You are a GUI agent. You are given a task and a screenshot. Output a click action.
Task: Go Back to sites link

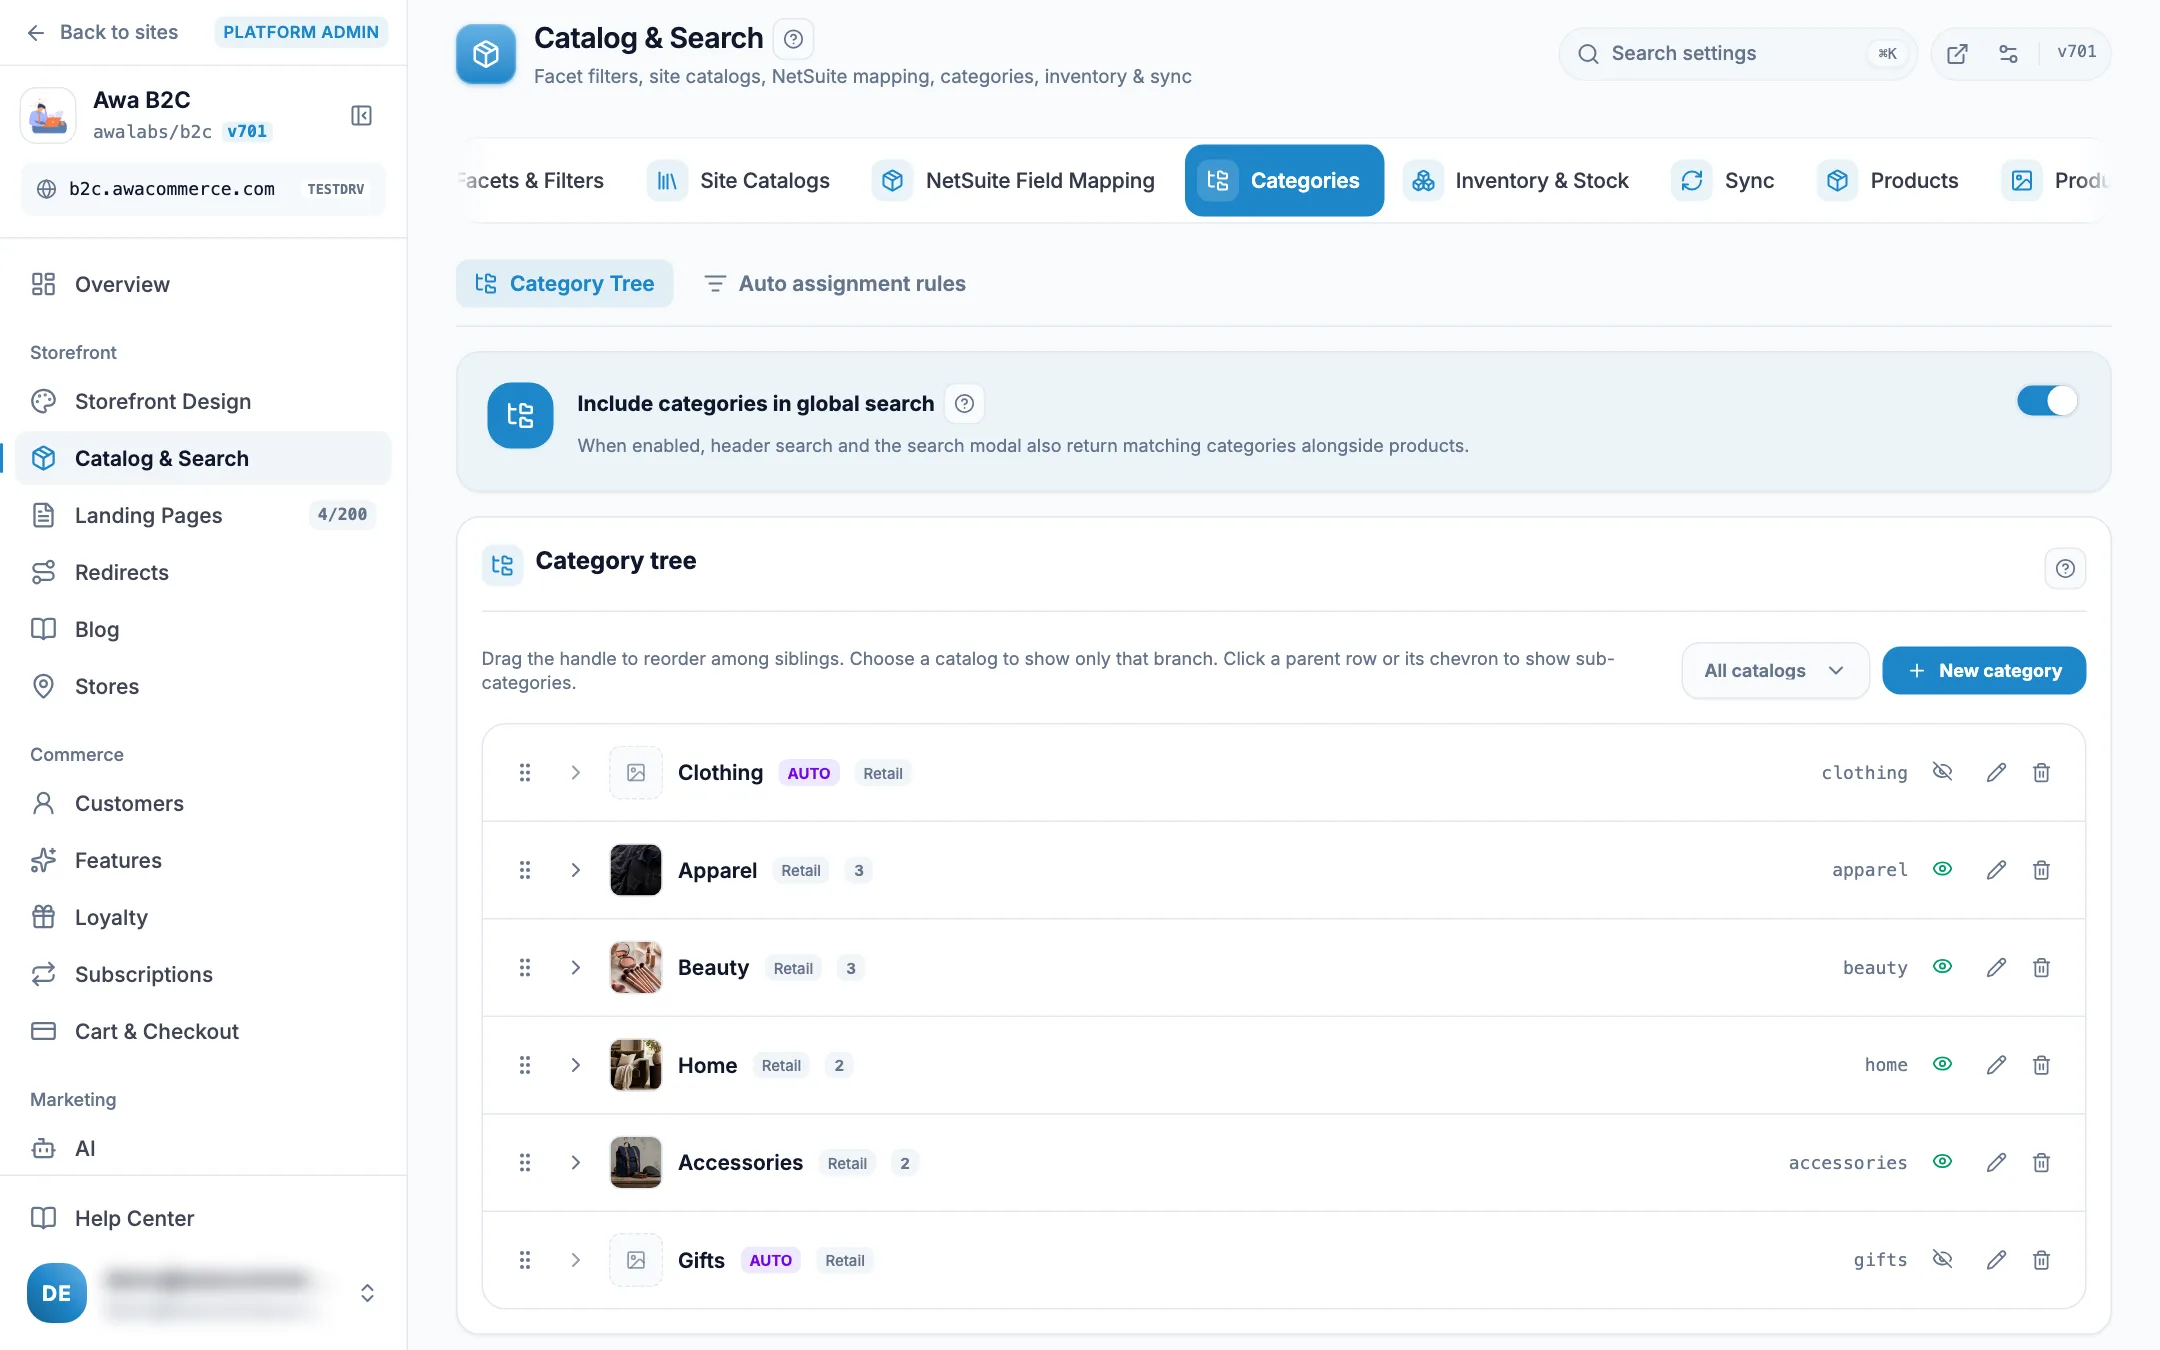pos(103,32)
